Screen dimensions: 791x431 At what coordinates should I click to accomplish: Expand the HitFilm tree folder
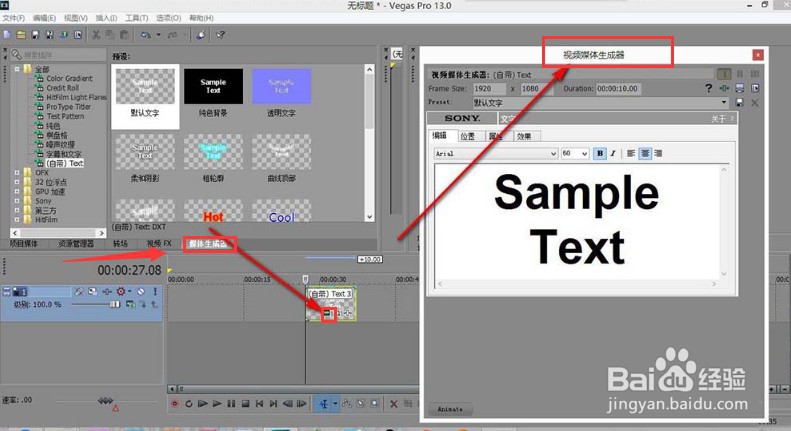point(17,220)
